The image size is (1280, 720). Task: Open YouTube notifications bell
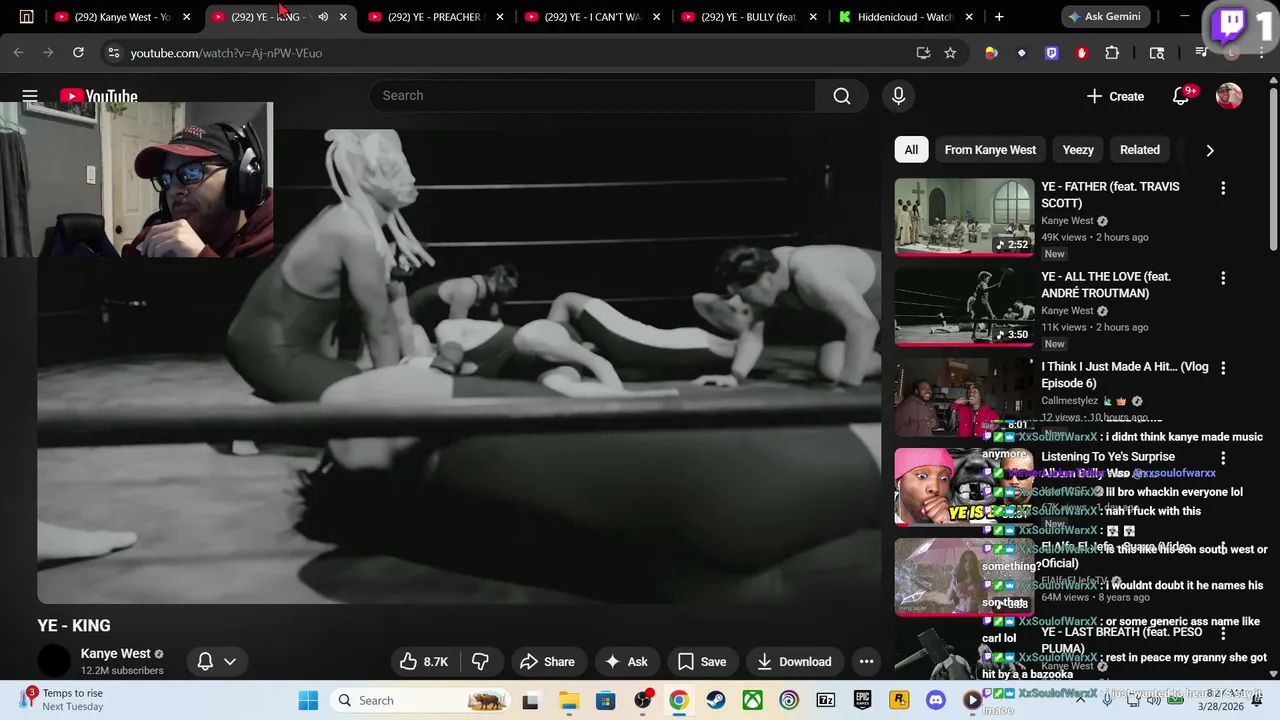[1180, 96]
